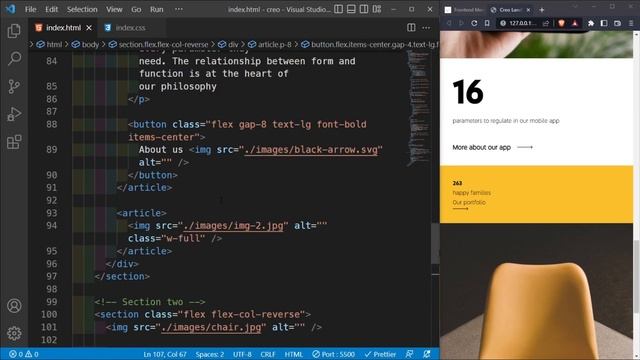Open the Accounts menu icon

point(14,305)
